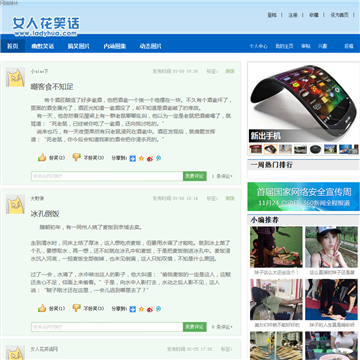The height and width of the screenshot is (360, 360).
Task: Expand the 0 条评论 comments list on 冰孔倒饭 post
Action: click(222, 327)
